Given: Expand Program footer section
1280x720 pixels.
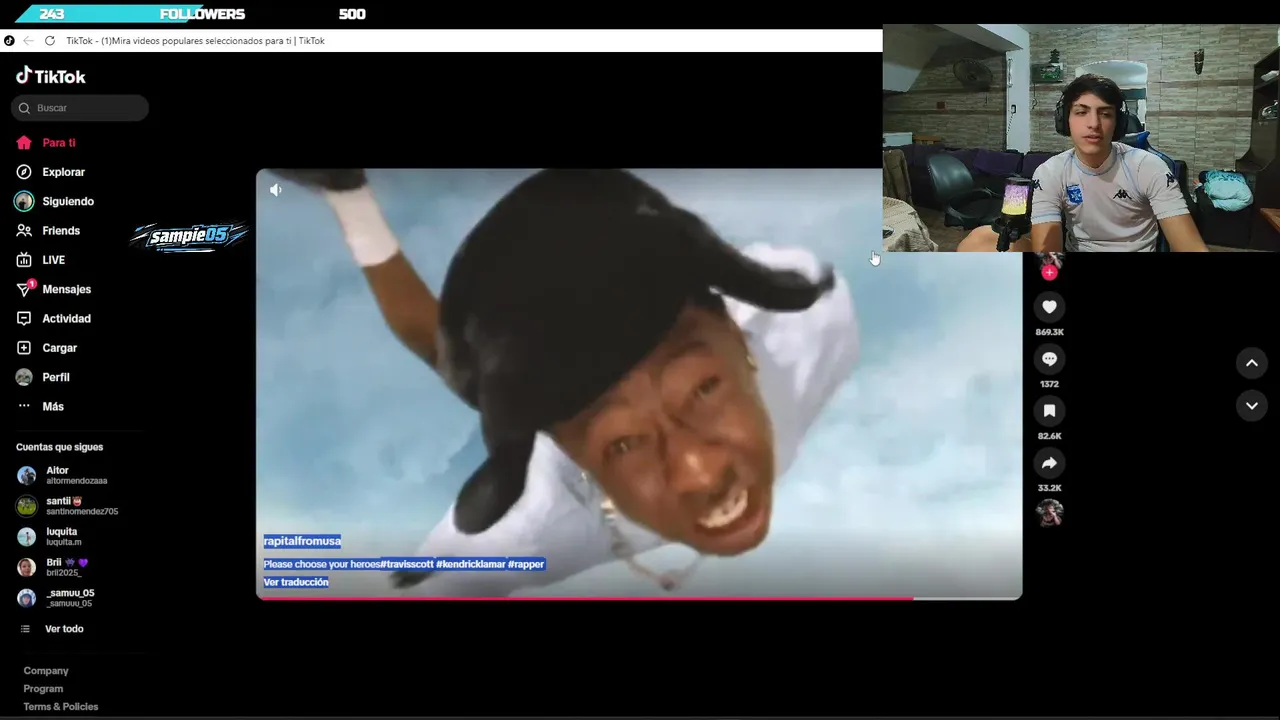Looking at the screenshot, I should click(x=43, y=689).
